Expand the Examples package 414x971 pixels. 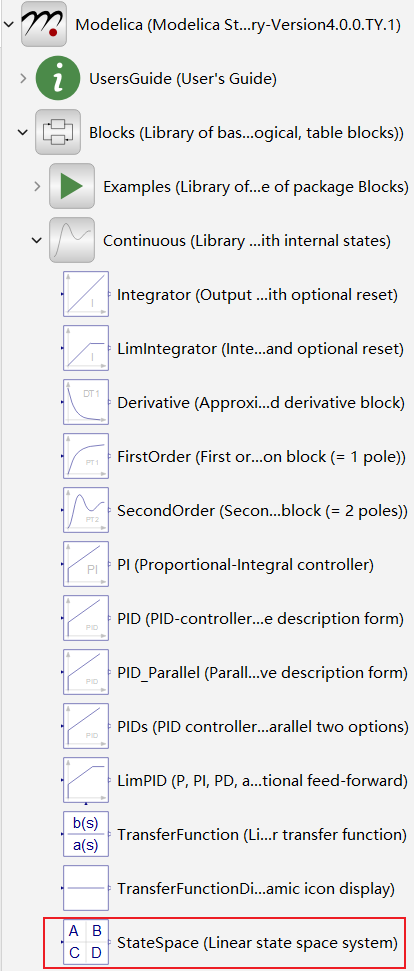click(x=37, y=186)
